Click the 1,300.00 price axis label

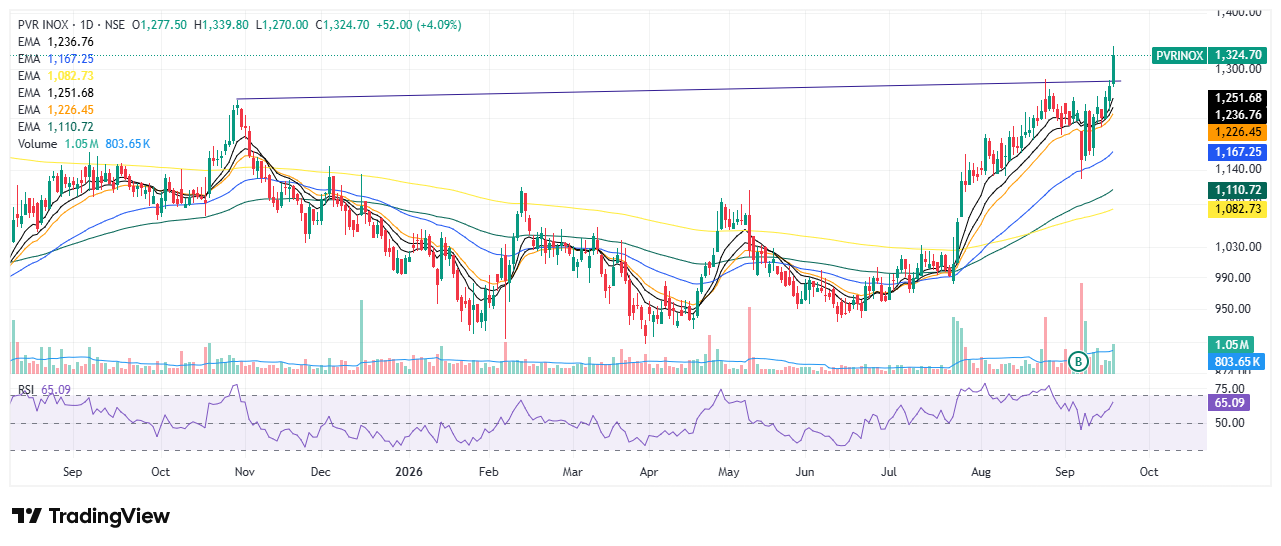point(1237,69)
